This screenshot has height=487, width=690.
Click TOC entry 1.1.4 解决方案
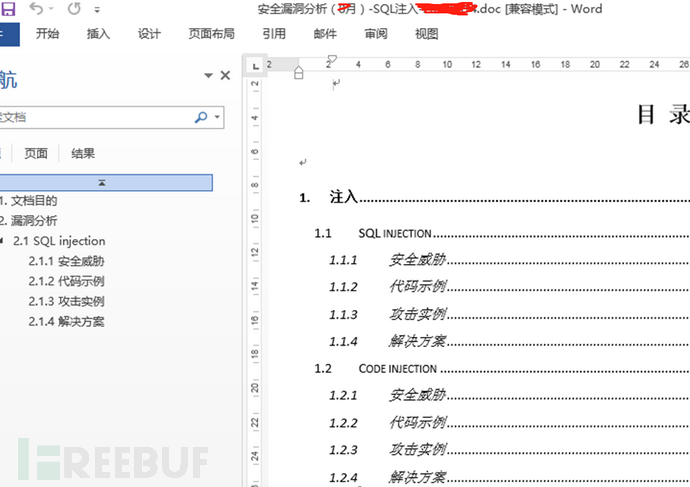coord(510,341)
